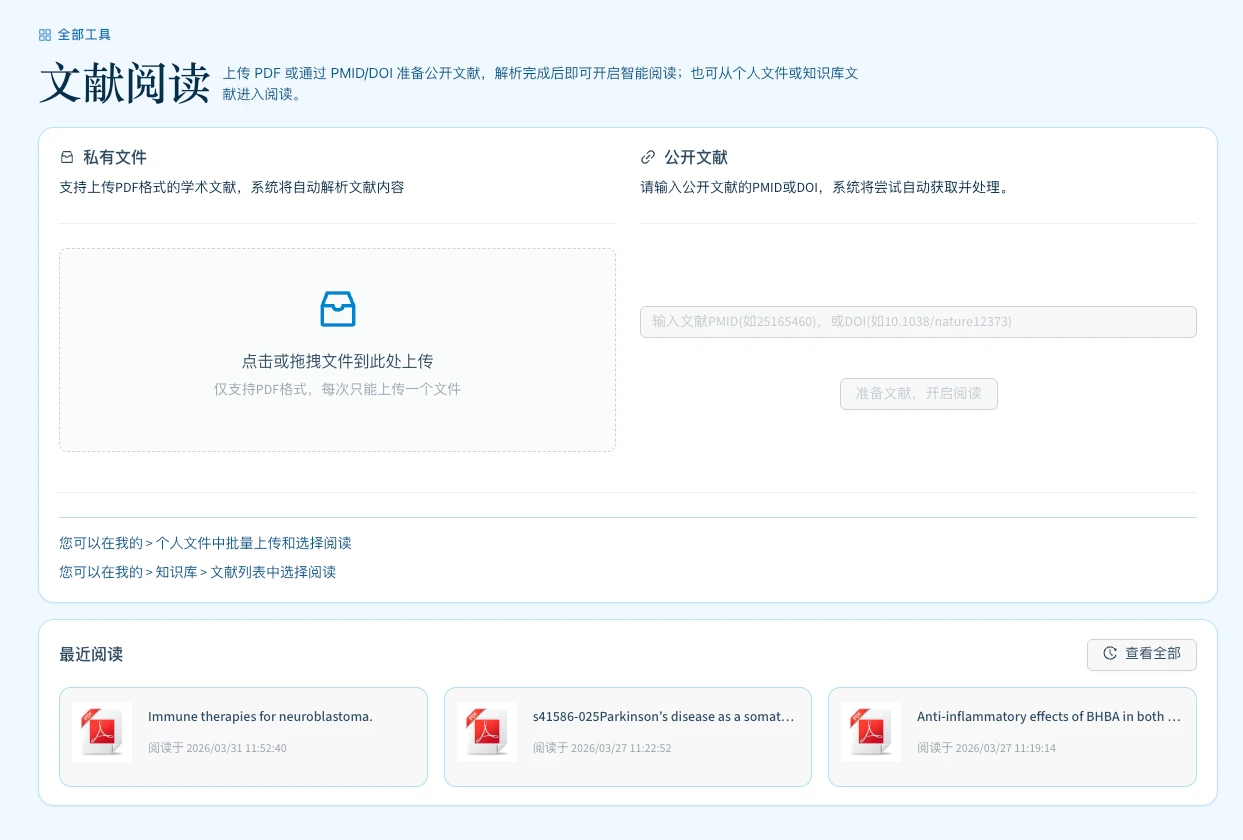Click PDF icon of Anti-inflammatory BHBA paper

(x=871, y=733)
